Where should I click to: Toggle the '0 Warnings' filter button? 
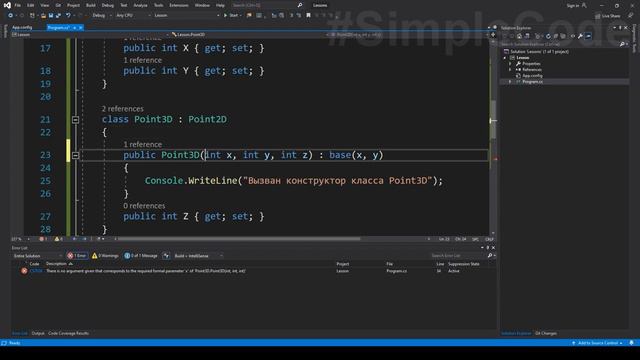click(x=105, y=256)
